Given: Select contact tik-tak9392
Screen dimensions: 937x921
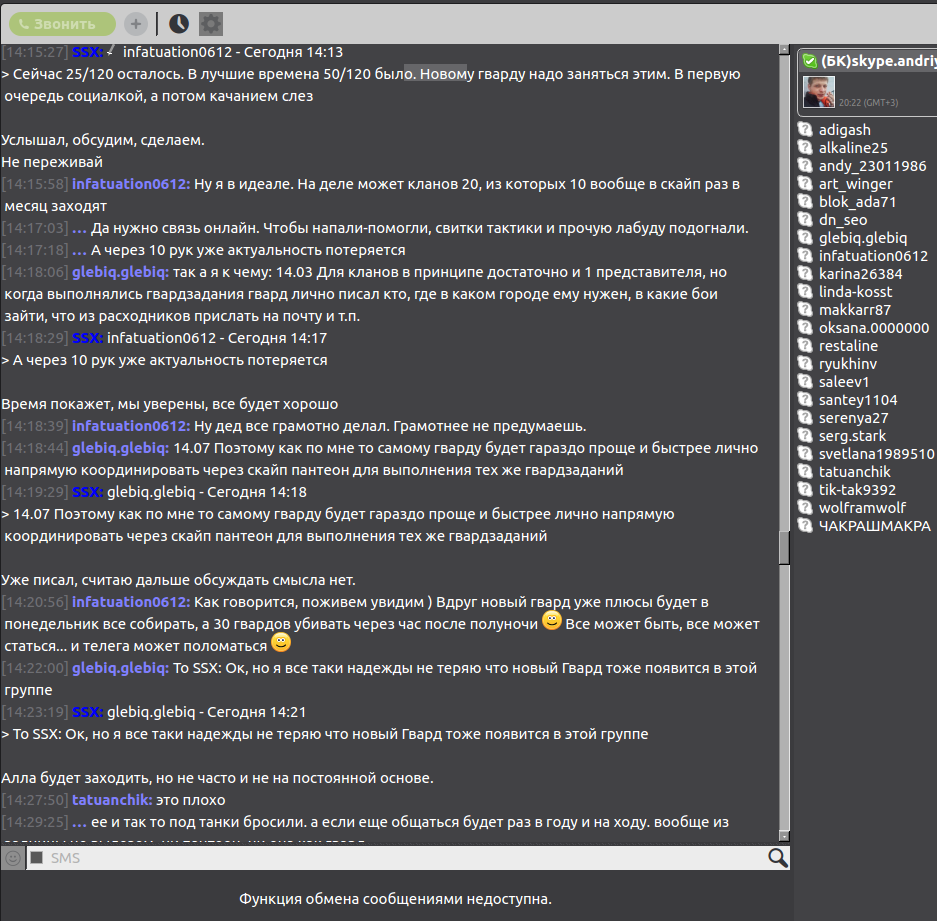Looking at the screenshot, I should 857,489.
